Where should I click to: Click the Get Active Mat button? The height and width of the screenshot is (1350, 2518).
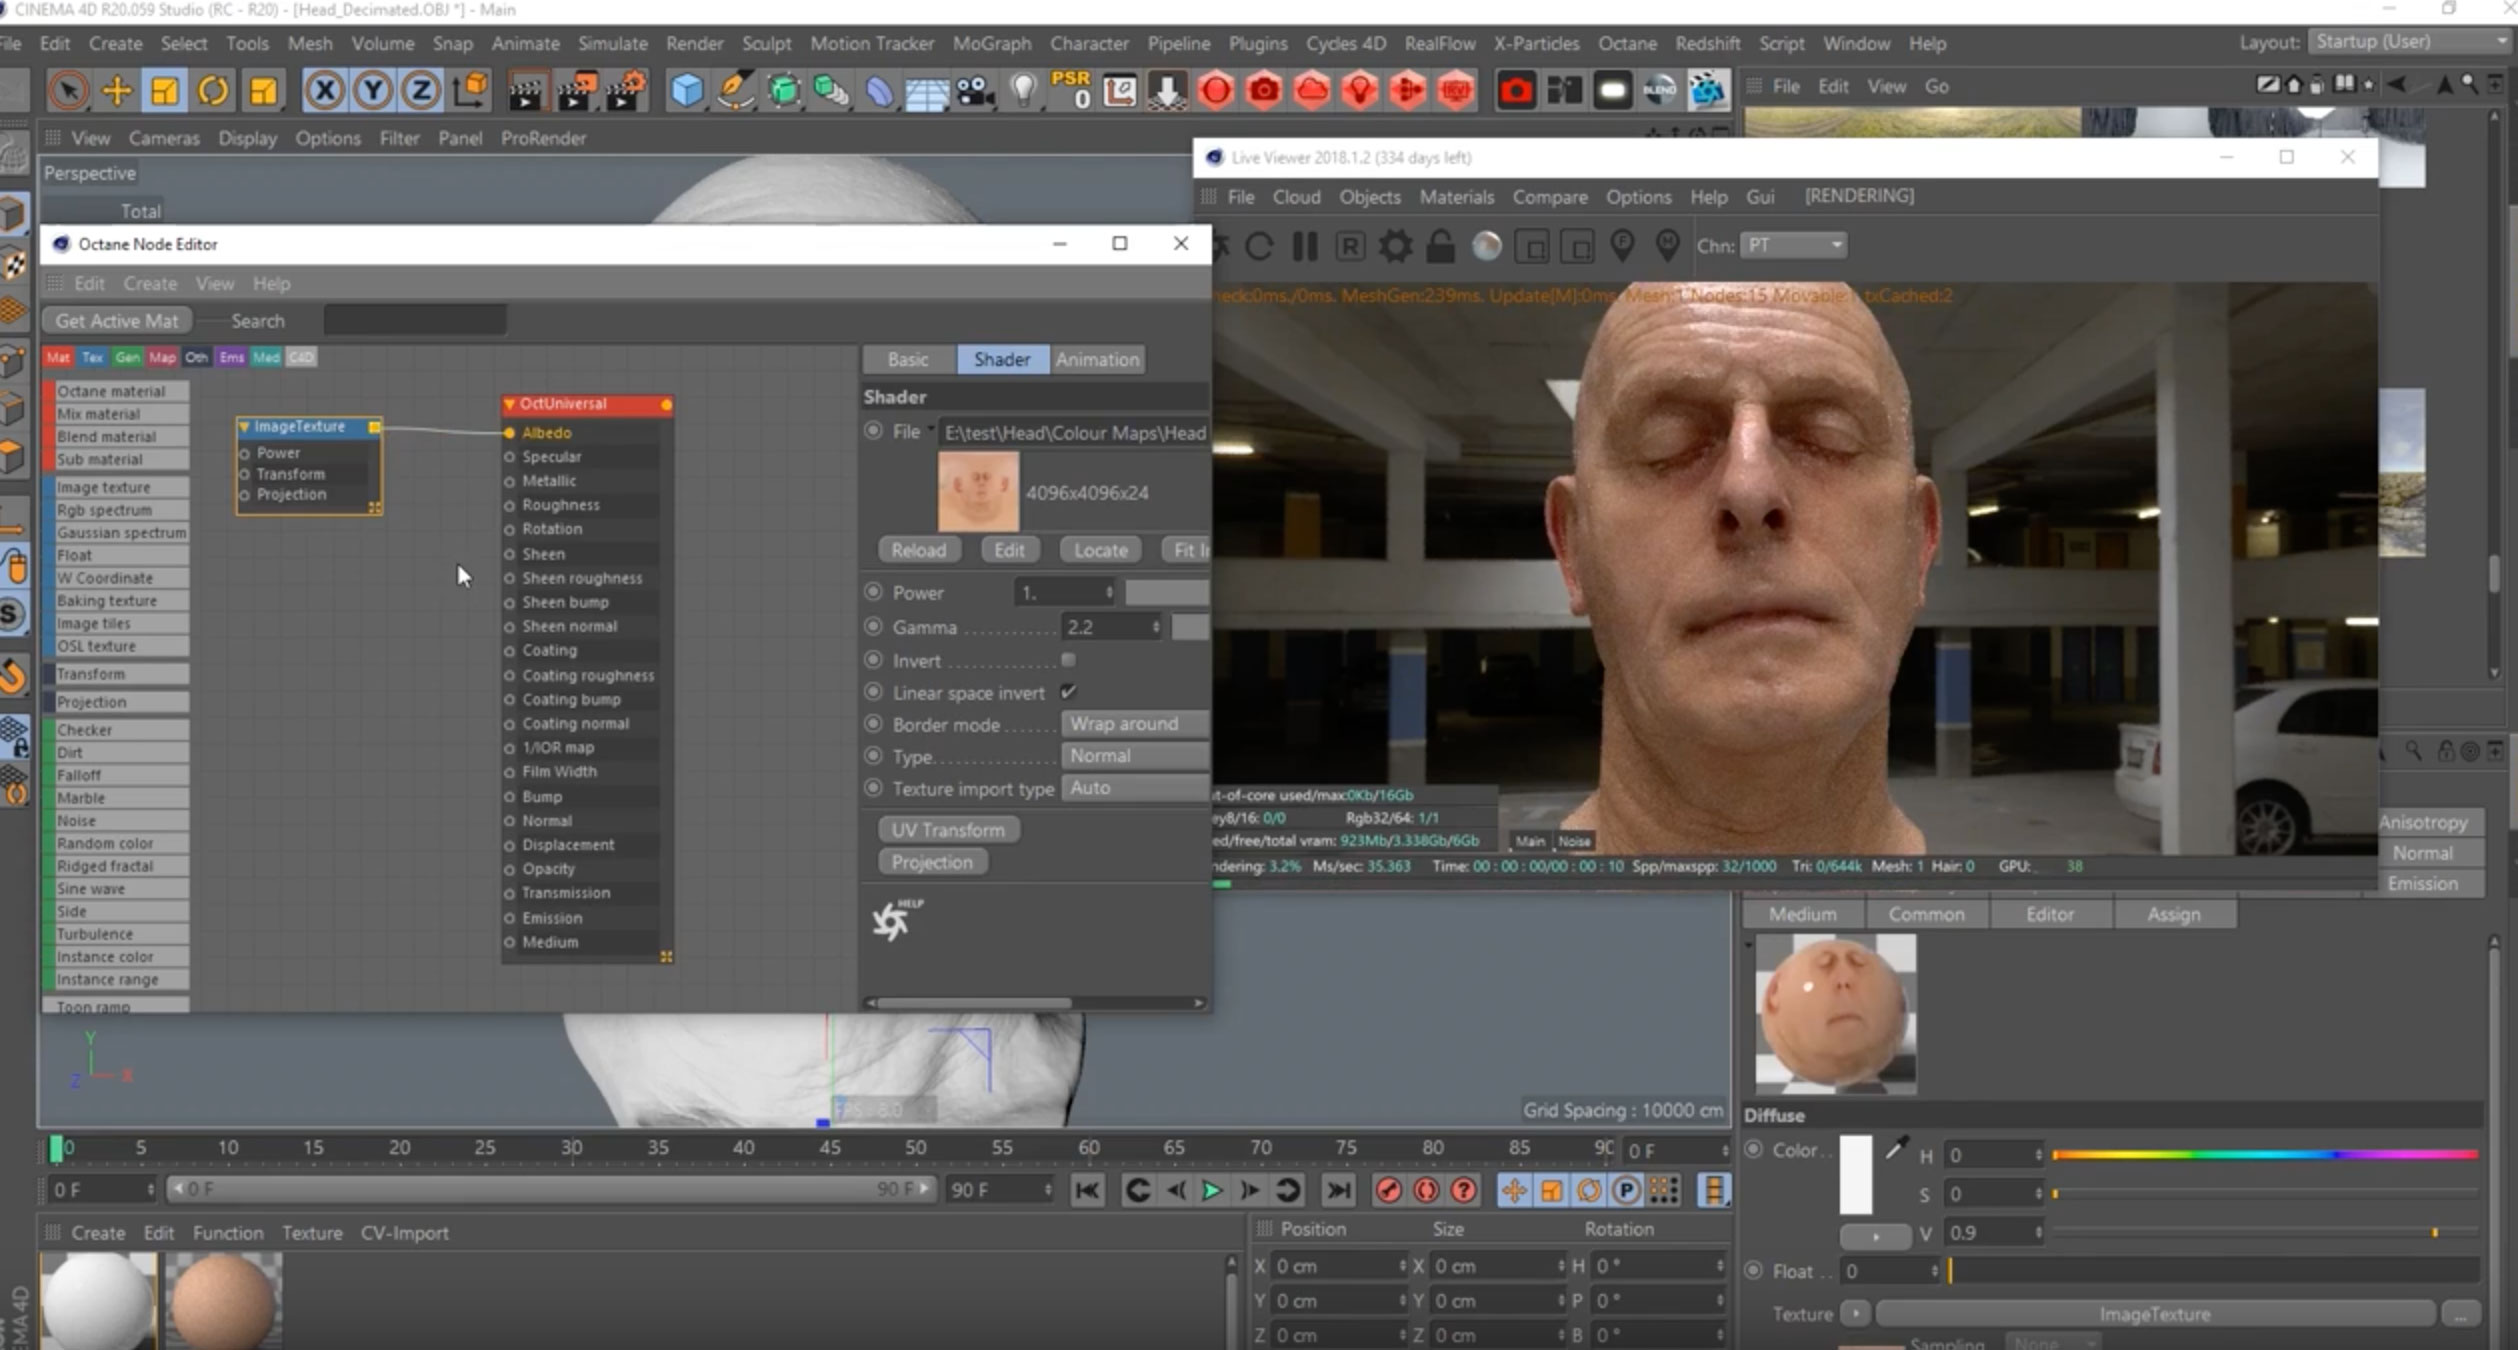pyautogui.click(x=116, y=320)
